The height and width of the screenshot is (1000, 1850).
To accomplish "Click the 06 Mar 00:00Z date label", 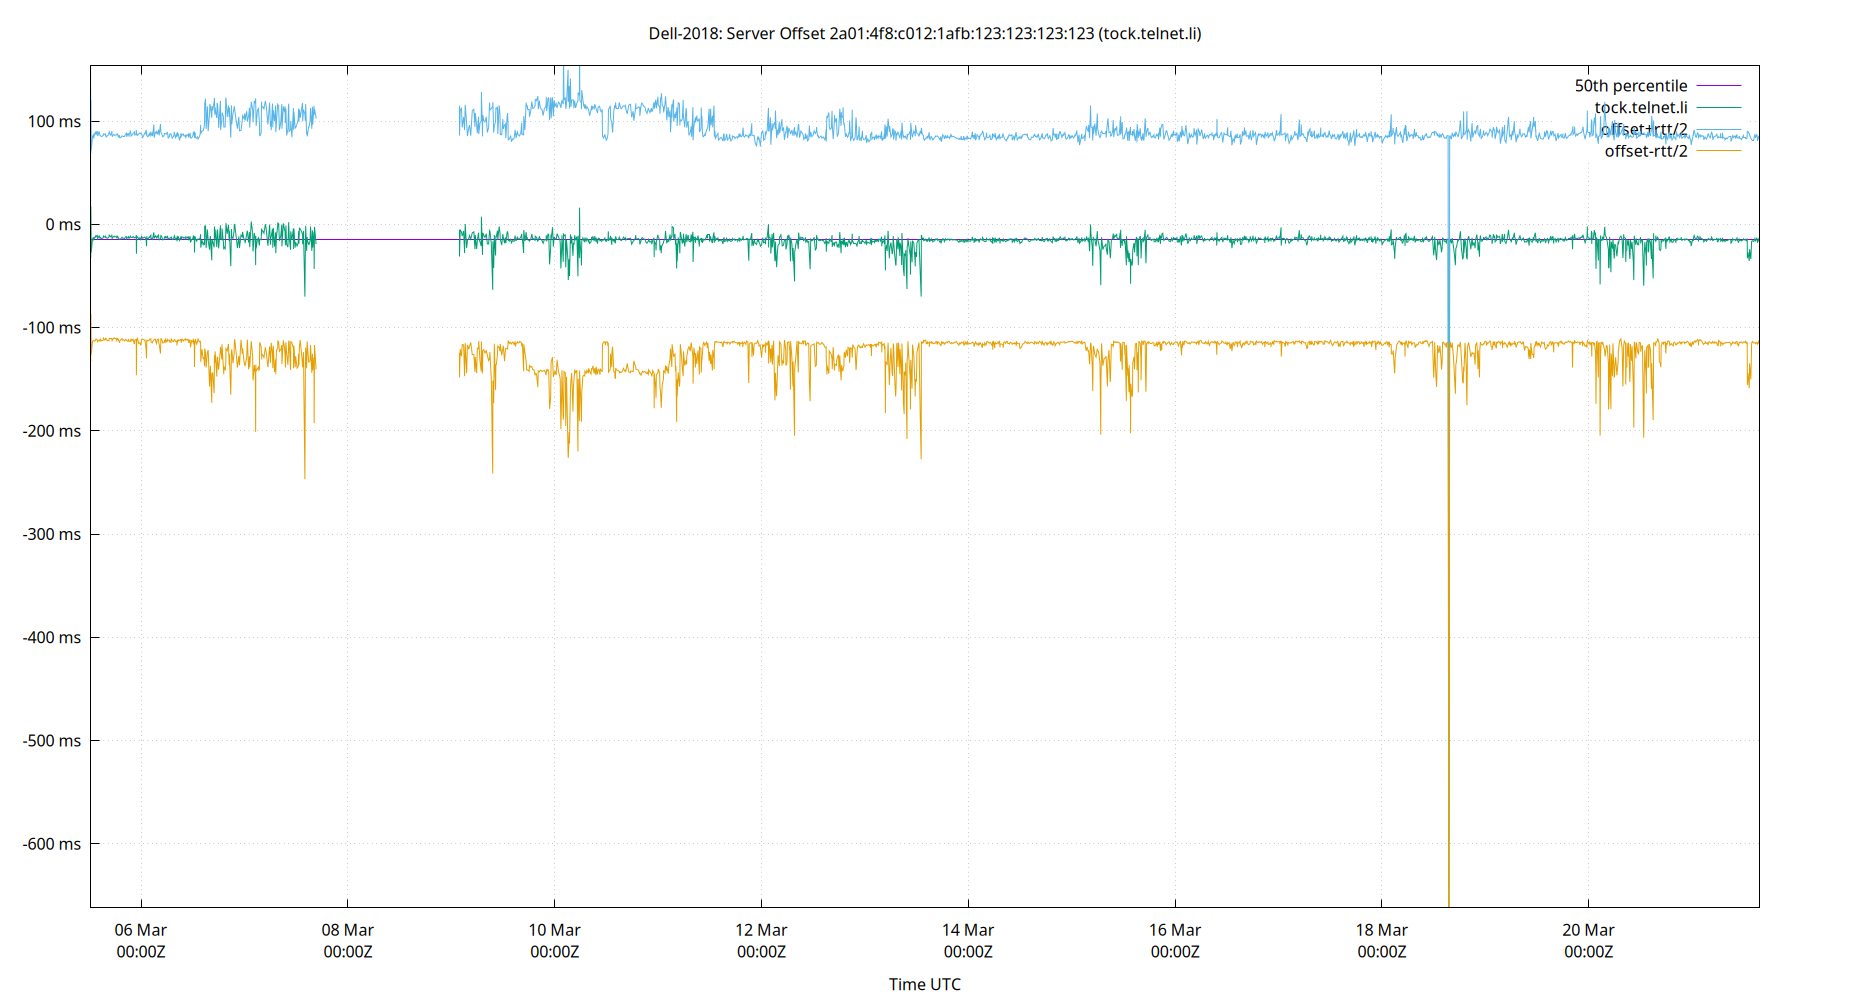I will [141, 940].
